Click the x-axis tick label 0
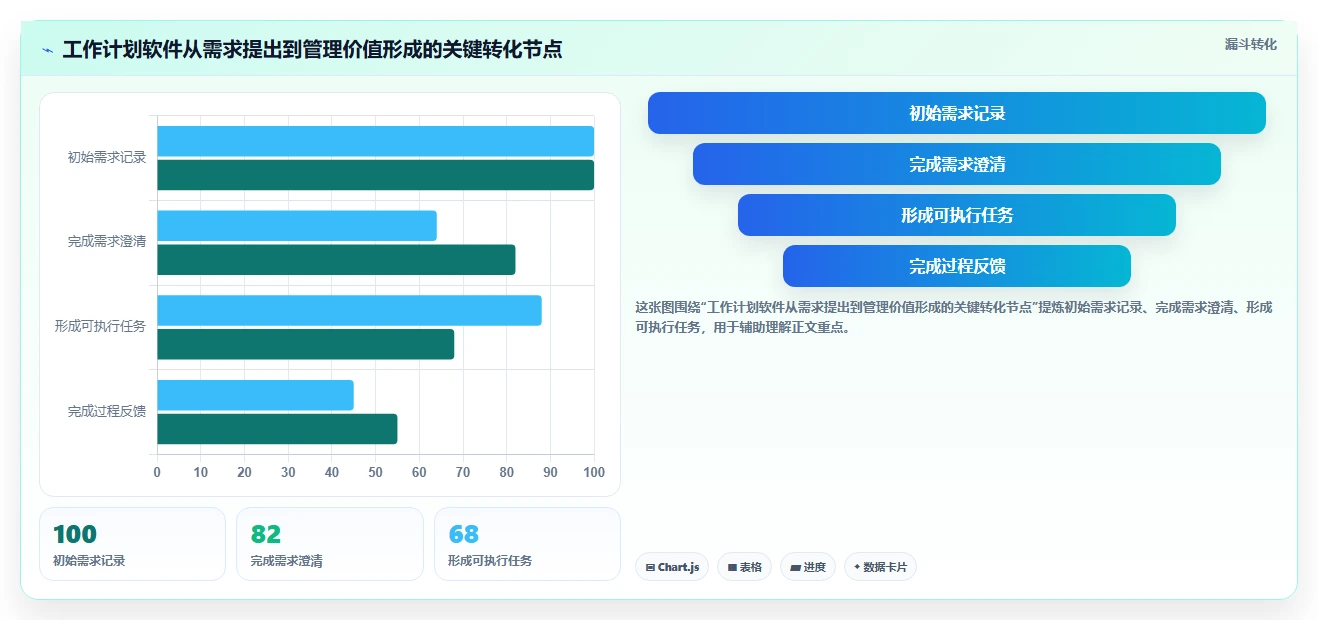1318x620 pixels. point(157,472)
